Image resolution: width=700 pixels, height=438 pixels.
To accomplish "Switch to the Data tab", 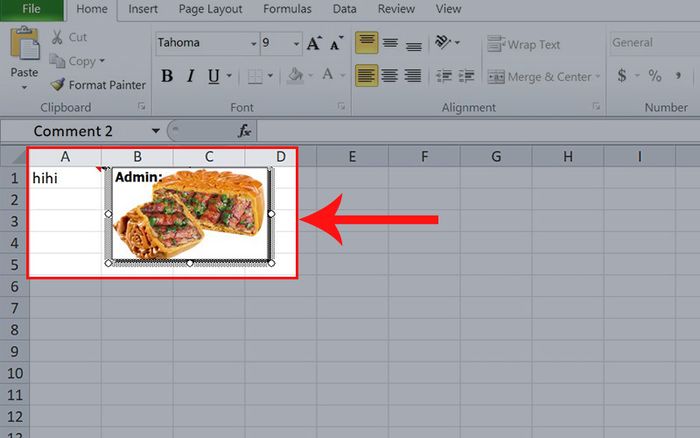I will 344,9.
